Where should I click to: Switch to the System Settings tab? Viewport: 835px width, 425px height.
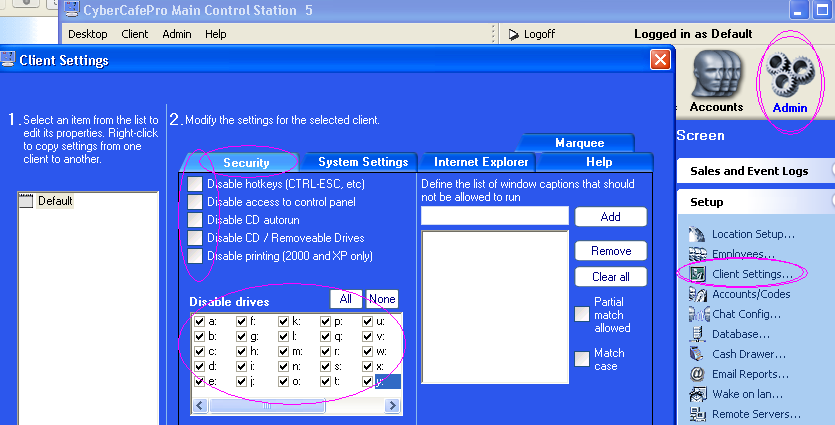pos(362,162)
